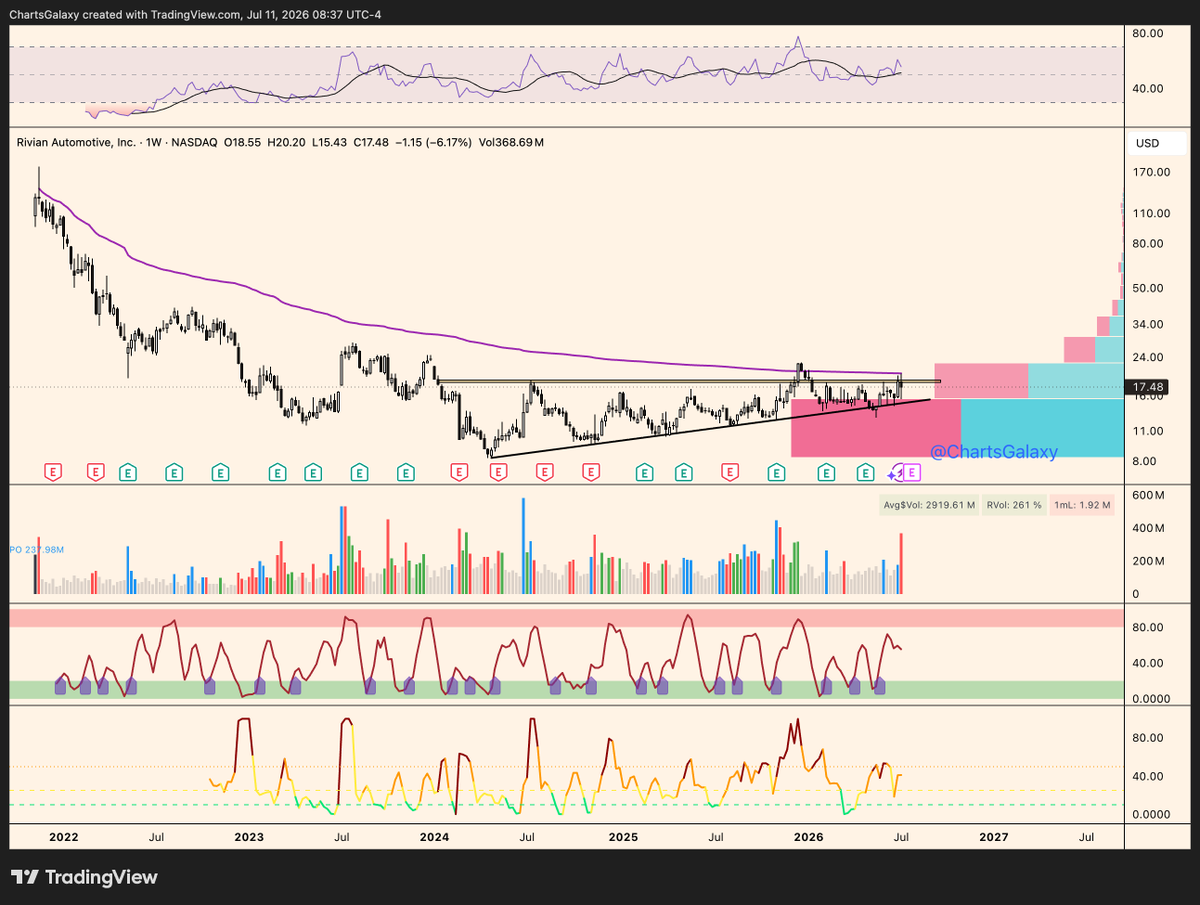Select the large pink zone below the price candles

(875, 428)
